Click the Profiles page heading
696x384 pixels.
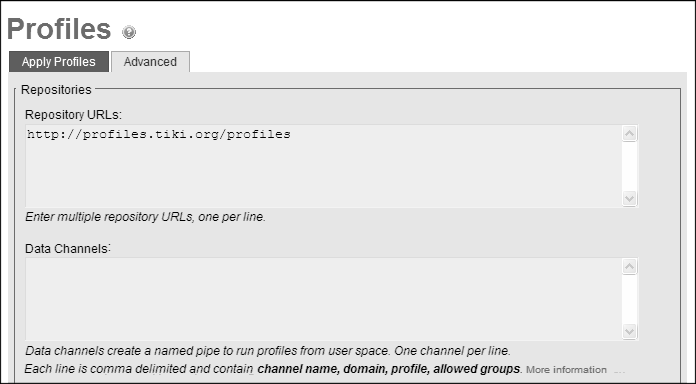pyautogui.click(x=59, y=29)
